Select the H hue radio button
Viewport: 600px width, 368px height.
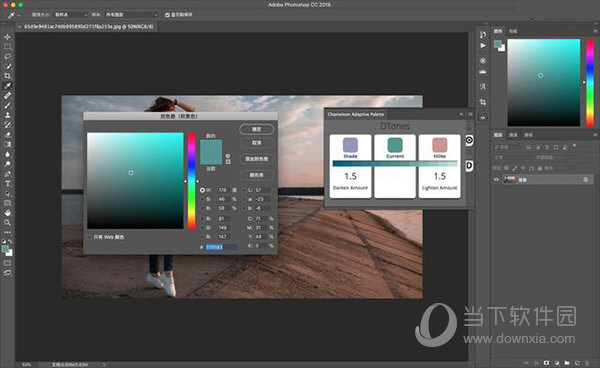tap(202, 190)
